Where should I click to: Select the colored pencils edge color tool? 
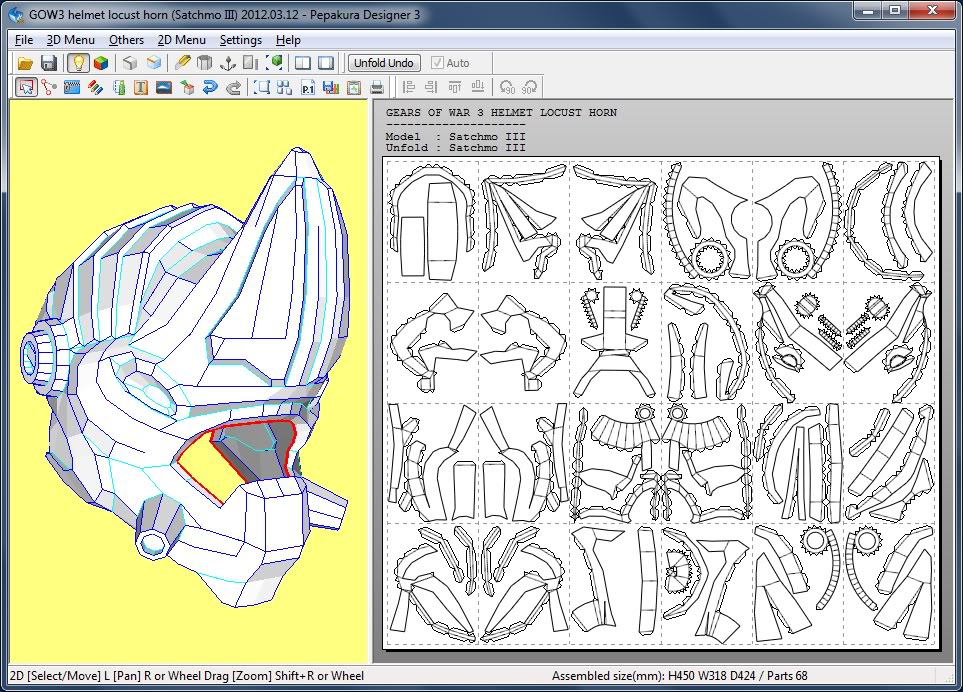coord(95,87)
